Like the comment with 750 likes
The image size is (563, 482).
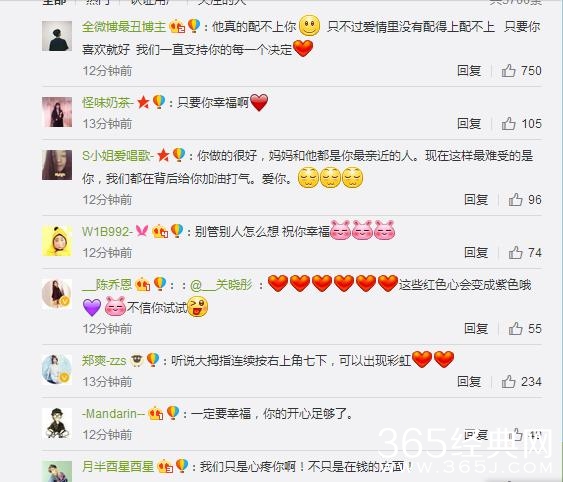(508, 71)
